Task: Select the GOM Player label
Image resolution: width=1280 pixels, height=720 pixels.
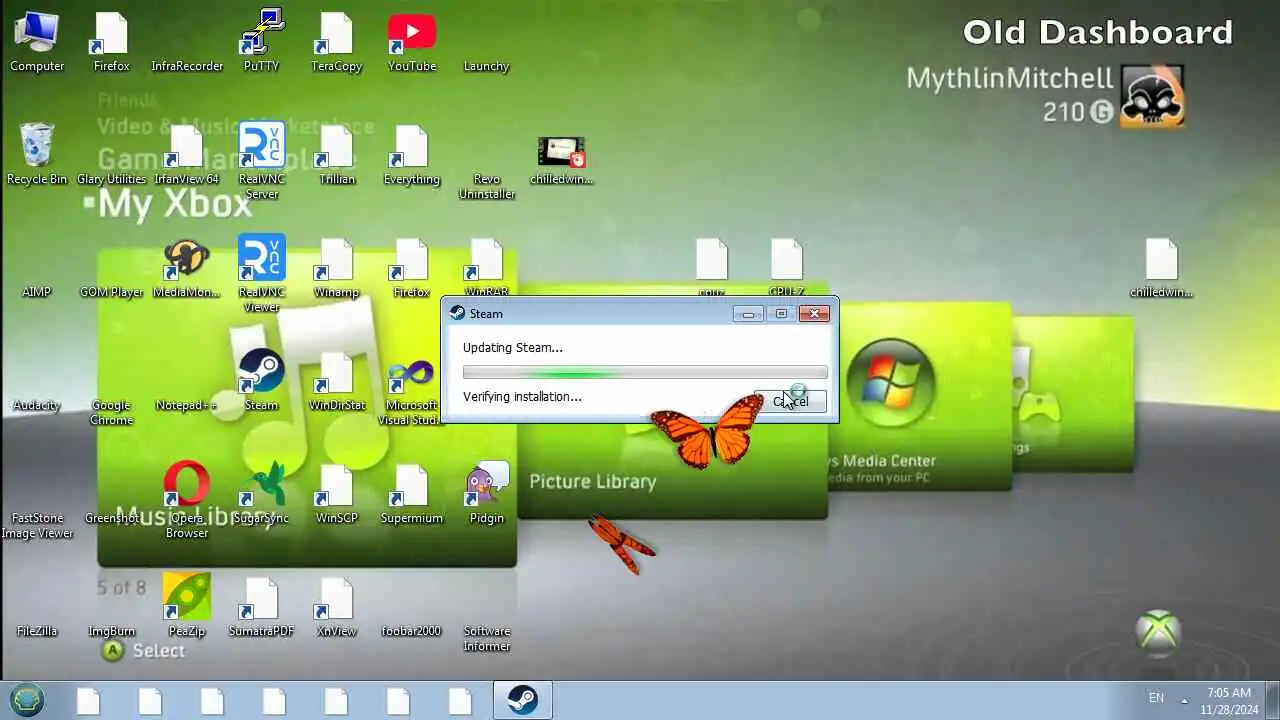Action: click(111, 292)
